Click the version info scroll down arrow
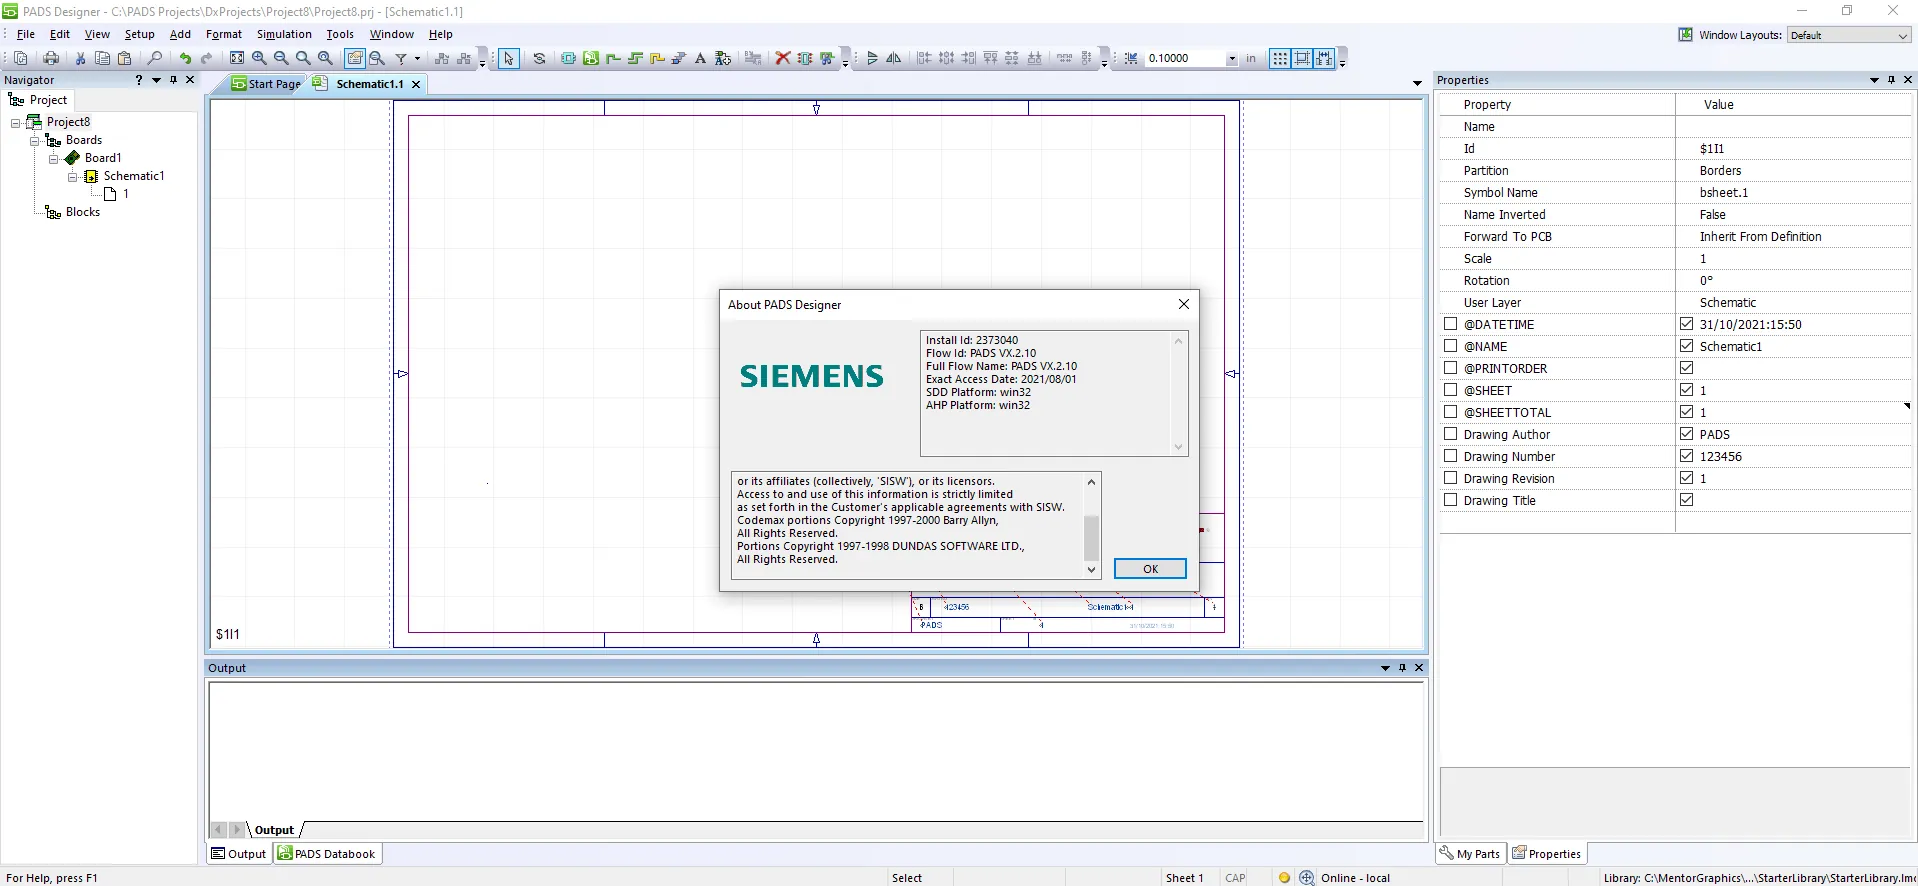 pos(1178,447)
